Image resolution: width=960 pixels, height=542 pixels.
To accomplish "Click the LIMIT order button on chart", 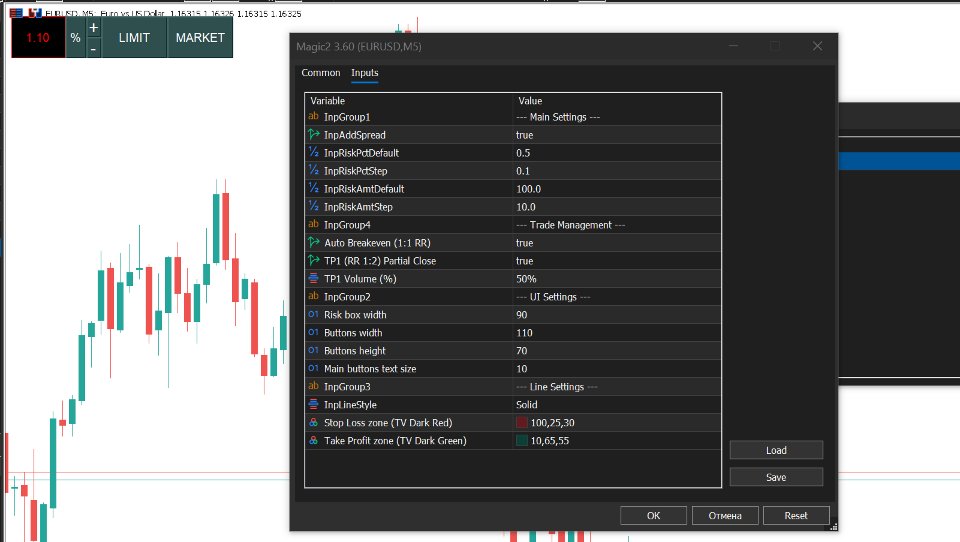I will coord(134,37).
